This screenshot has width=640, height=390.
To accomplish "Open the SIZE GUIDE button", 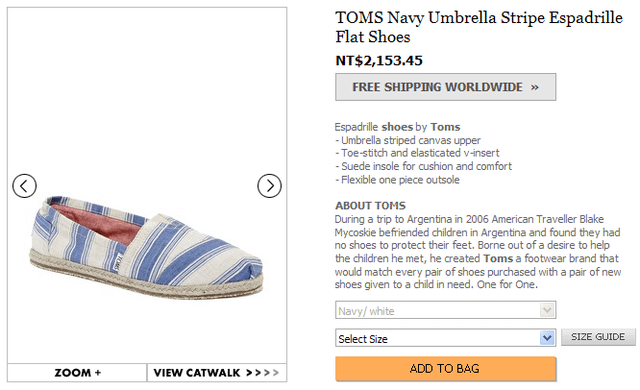I will [598, 337].
